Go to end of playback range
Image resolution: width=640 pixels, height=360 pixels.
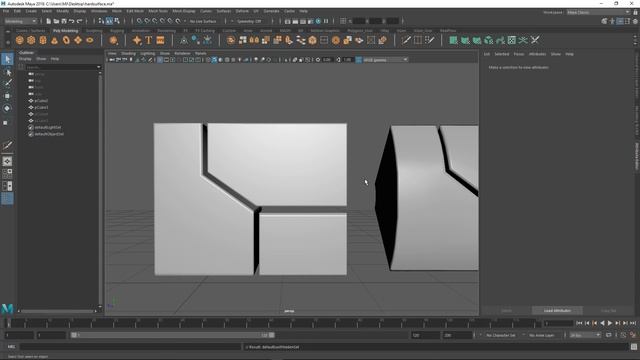click(633, 323)
